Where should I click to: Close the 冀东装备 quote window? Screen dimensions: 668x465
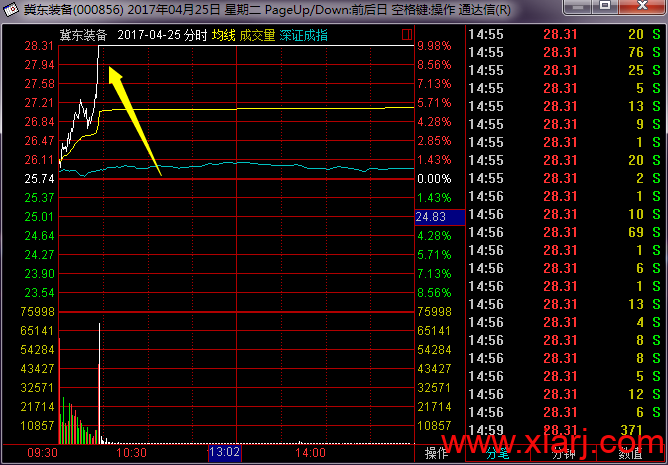[642, 6]
